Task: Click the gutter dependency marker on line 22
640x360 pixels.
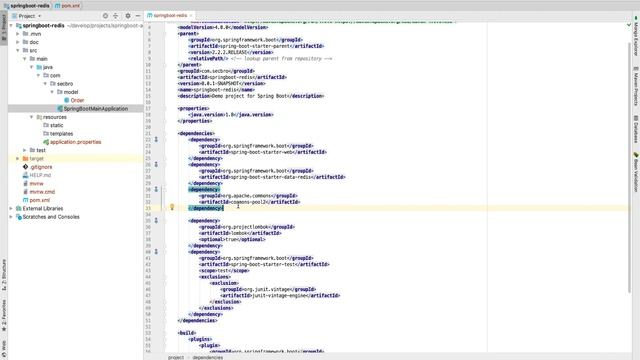Action: [156, 140]
